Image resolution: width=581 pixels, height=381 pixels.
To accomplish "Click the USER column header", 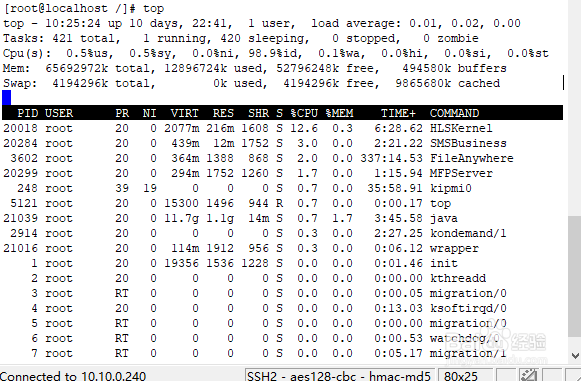I will pyautogui.click(x=59, y=113).
